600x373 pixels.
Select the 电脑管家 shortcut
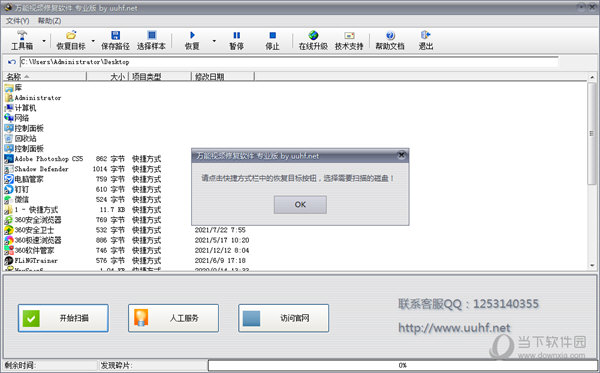click(x=24, y=179)
